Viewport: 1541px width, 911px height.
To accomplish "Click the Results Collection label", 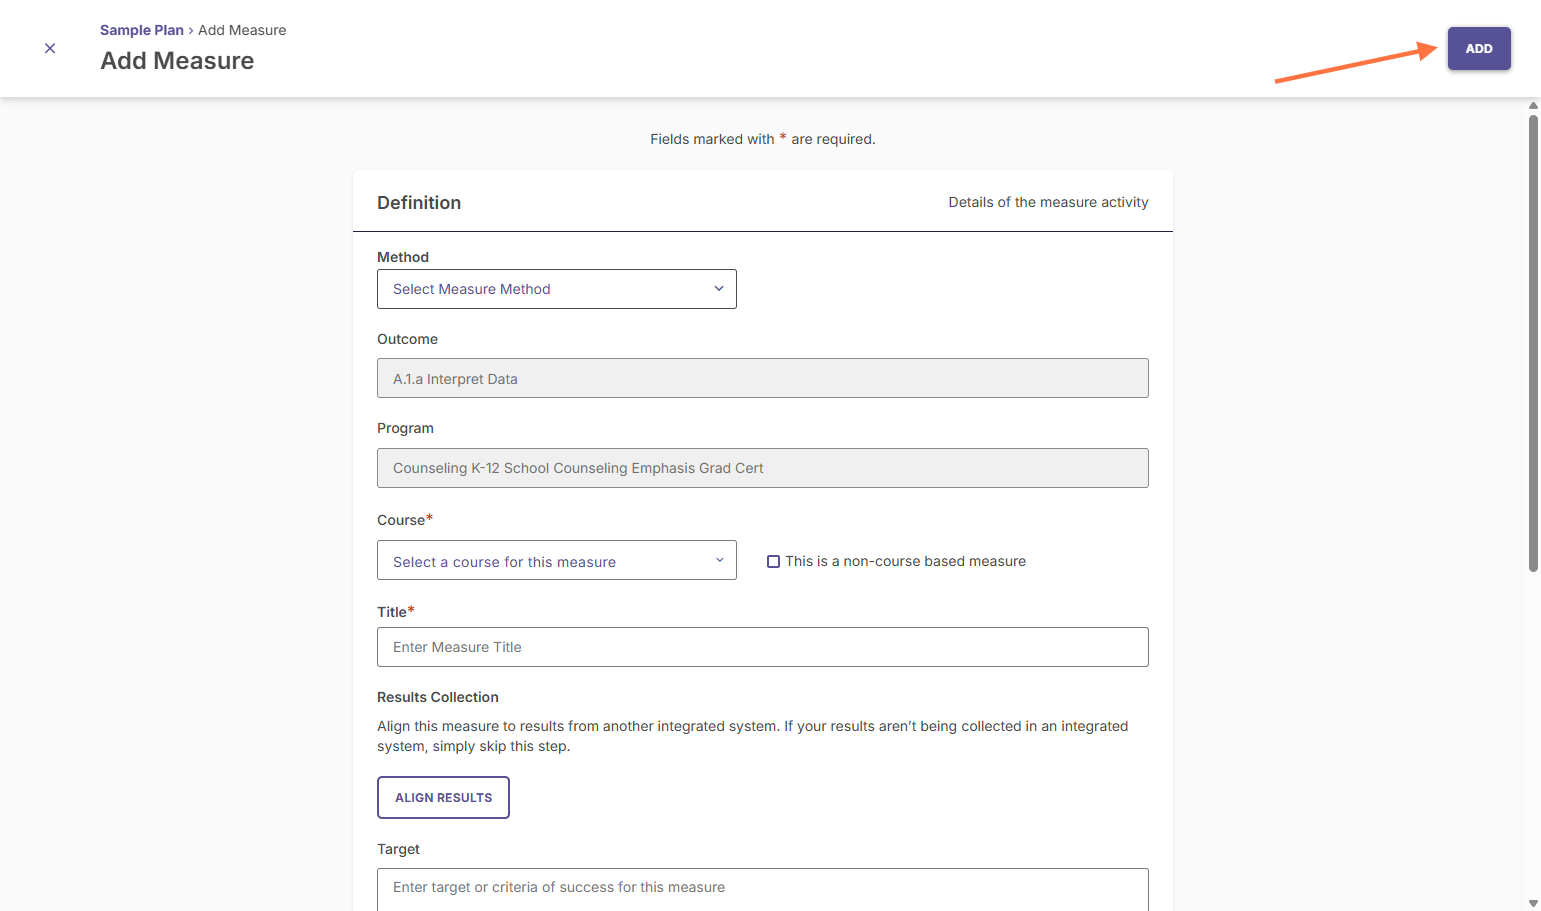I will tap(438, 697).
